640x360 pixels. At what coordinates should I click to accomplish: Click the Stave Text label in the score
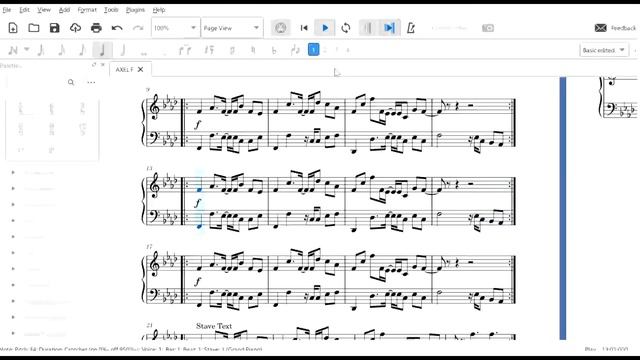(214, 326)
